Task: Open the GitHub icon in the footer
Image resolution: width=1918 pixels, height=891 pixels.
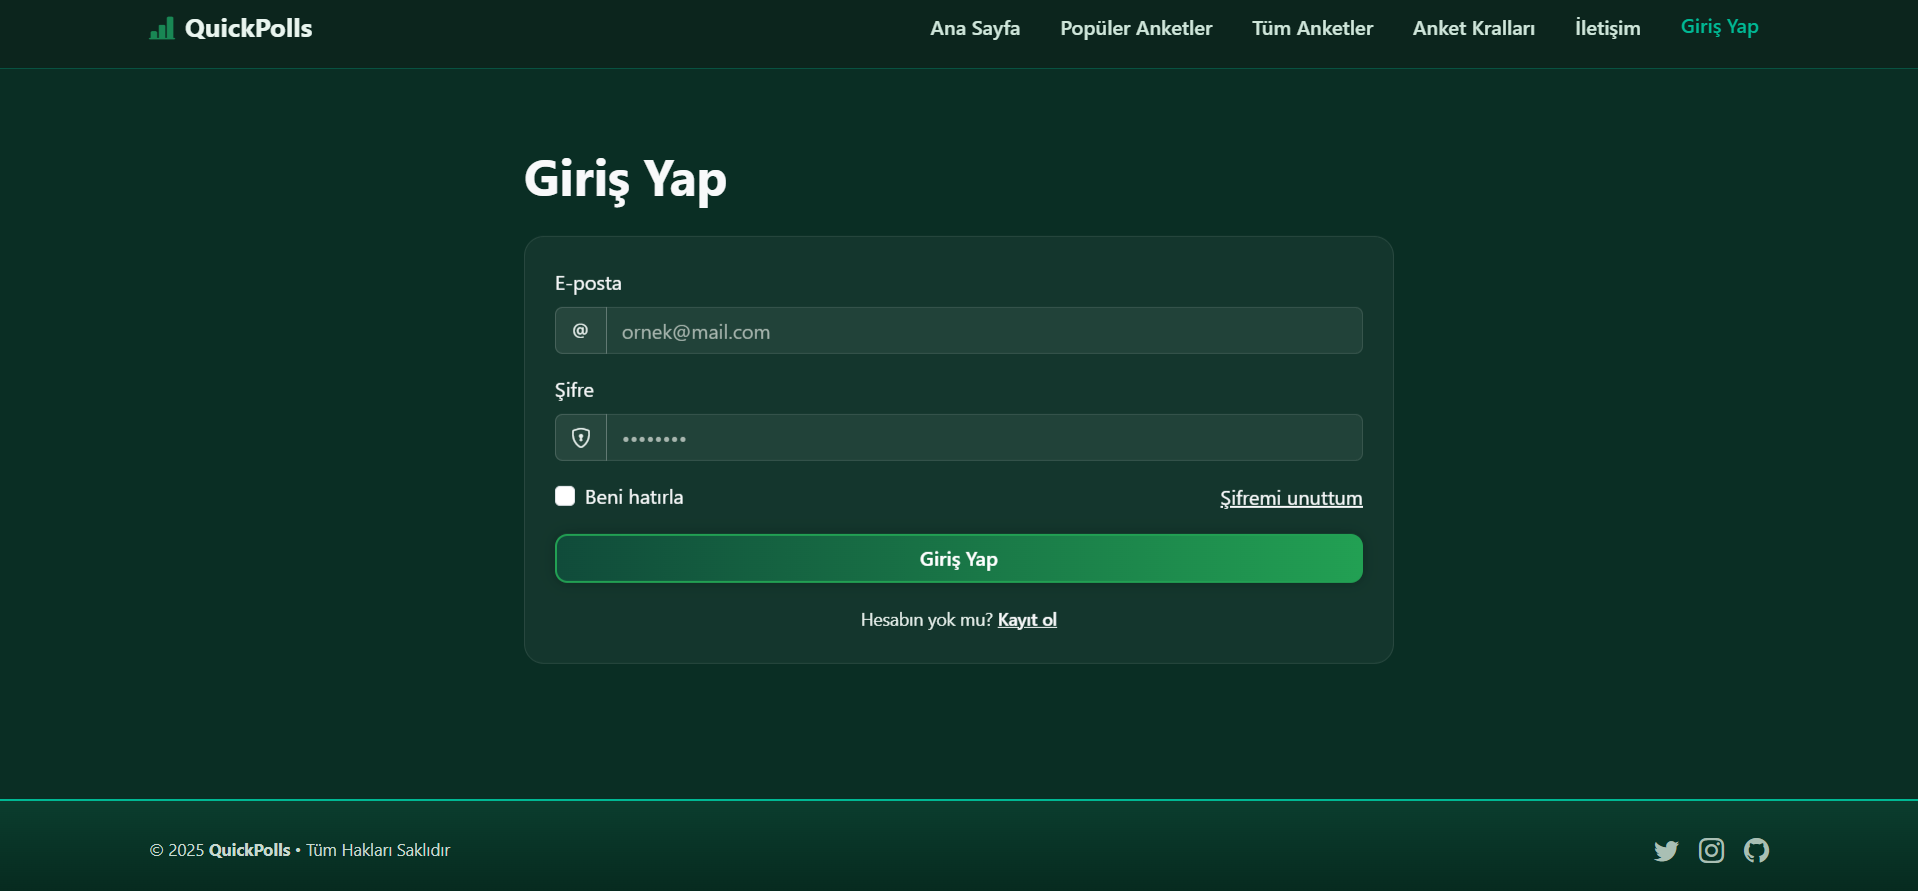Action: click(1756, 850)
